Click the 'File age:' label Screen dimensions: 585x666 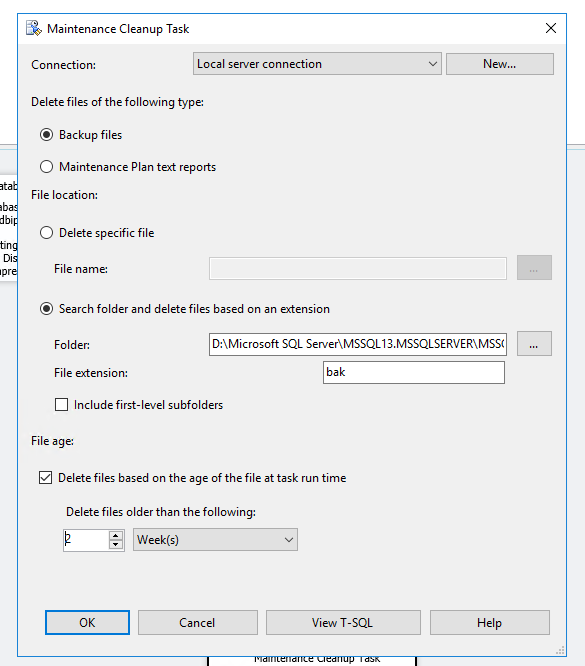[x=52, y=441]
